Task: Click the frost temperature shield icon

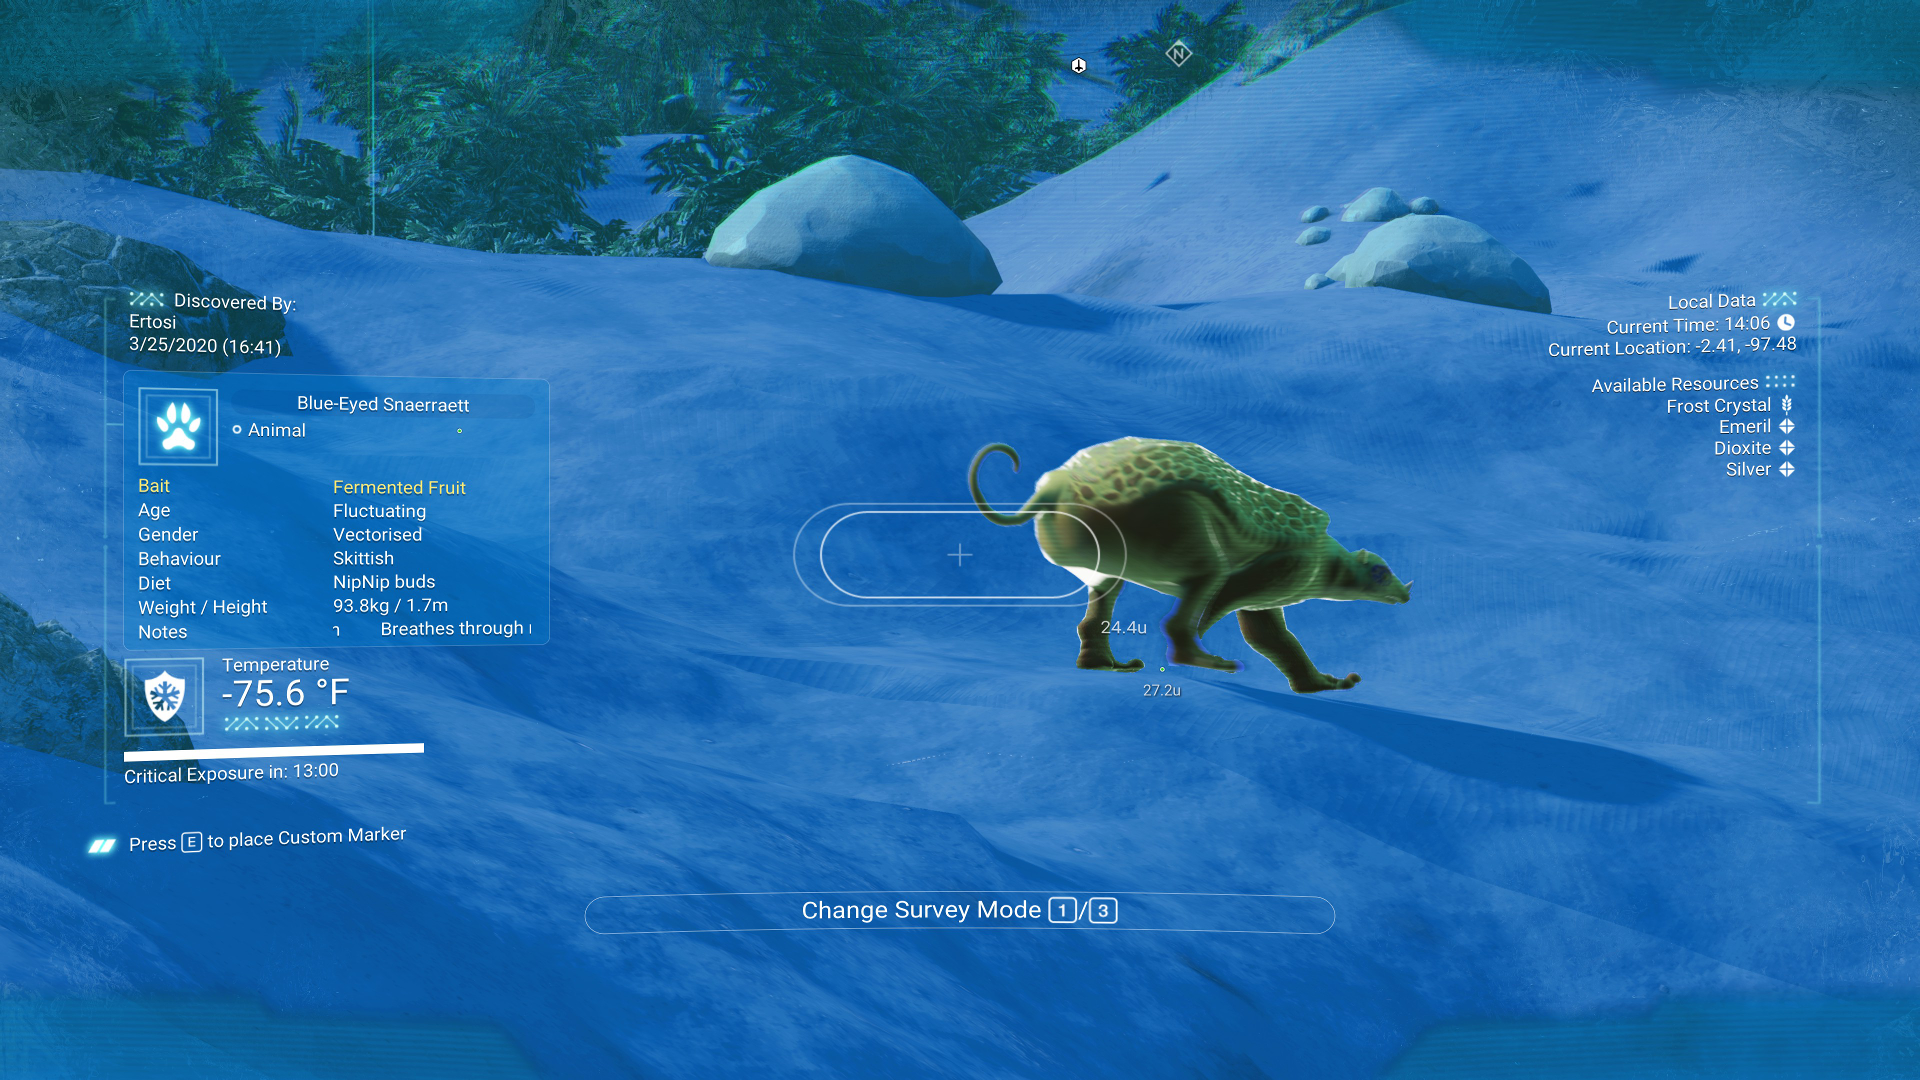Action: [165, 696]
